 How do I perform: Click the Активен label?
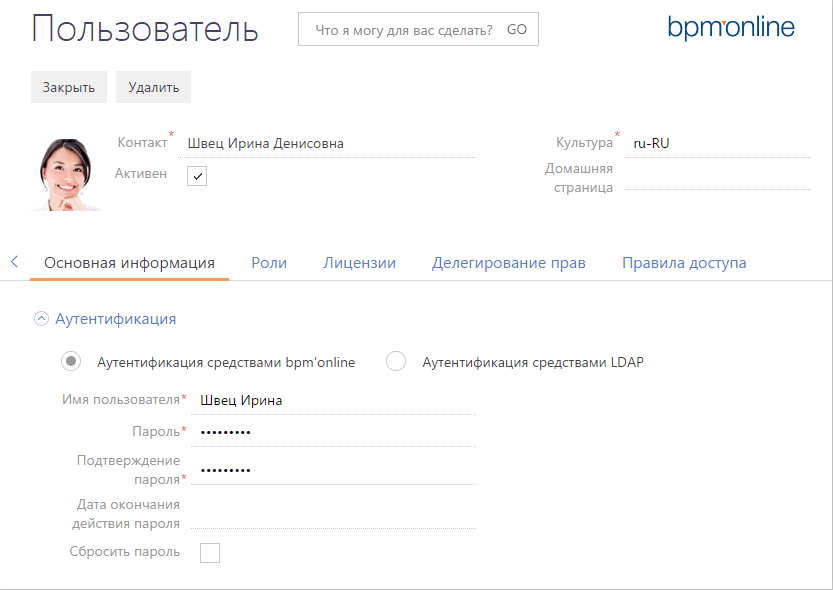click(x=141, y=174)
